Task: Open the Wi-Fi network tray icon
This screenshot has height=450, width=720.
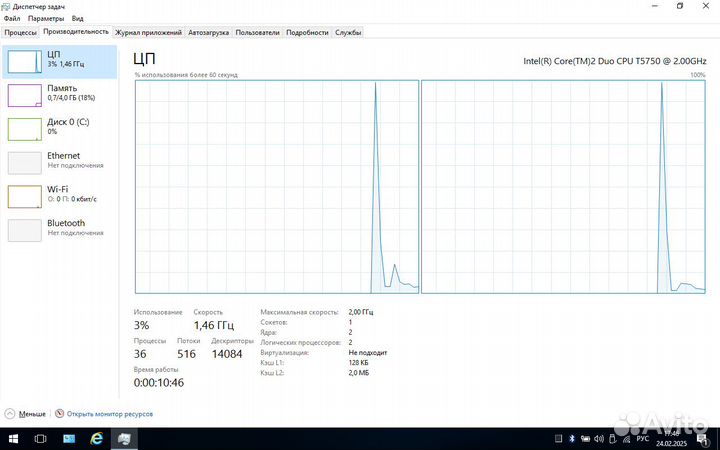Action: click(626, 439)
